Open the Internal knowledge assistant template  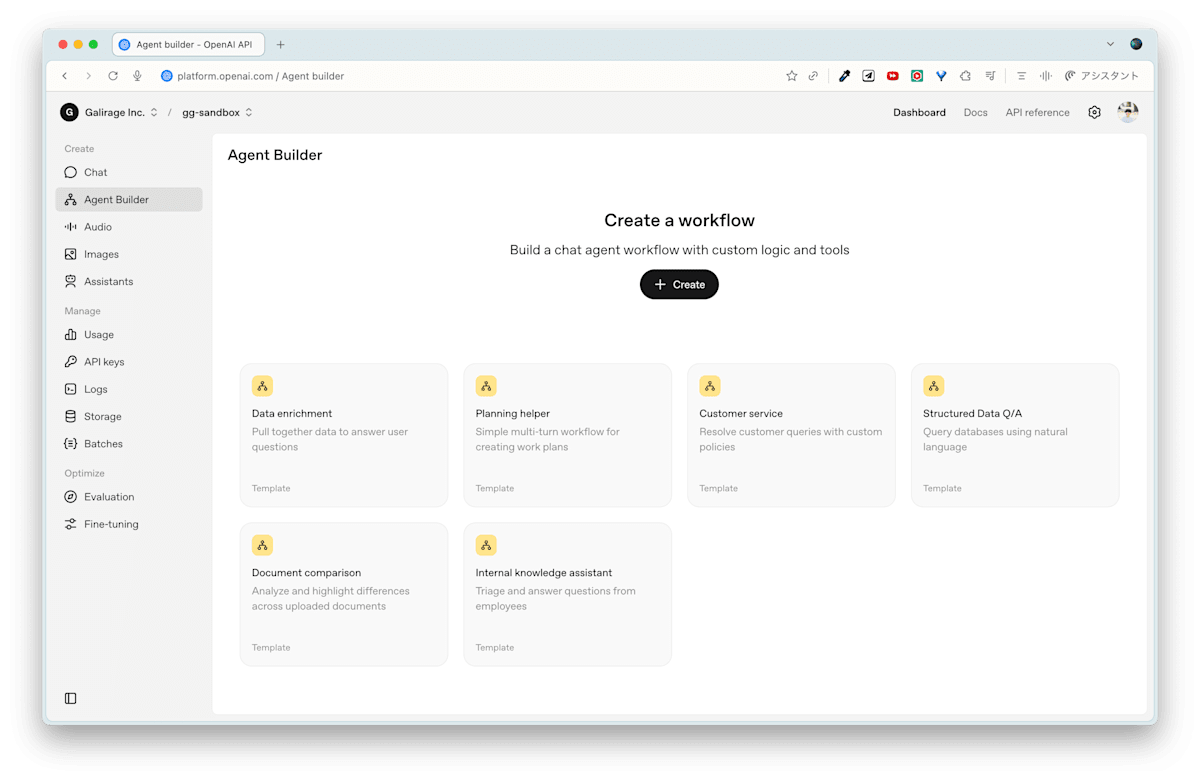tap(567, 594)
